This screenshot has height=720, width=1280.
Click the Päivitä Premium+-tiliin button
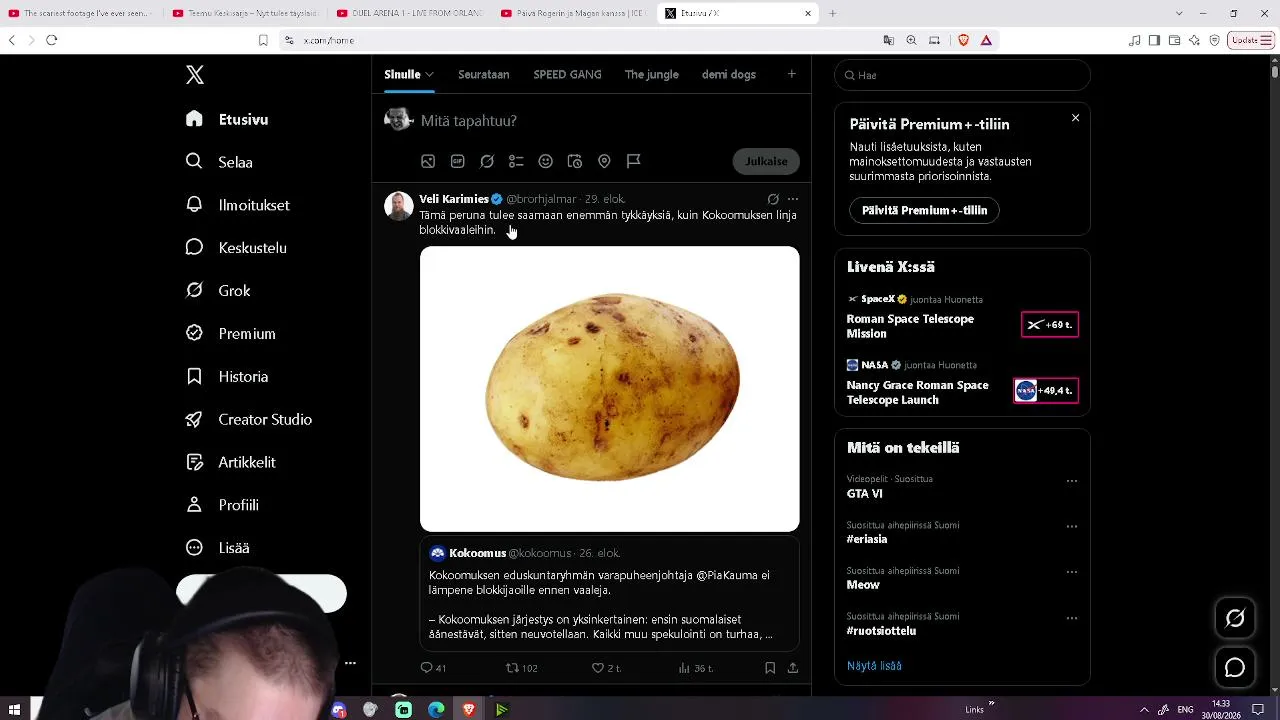924,210
